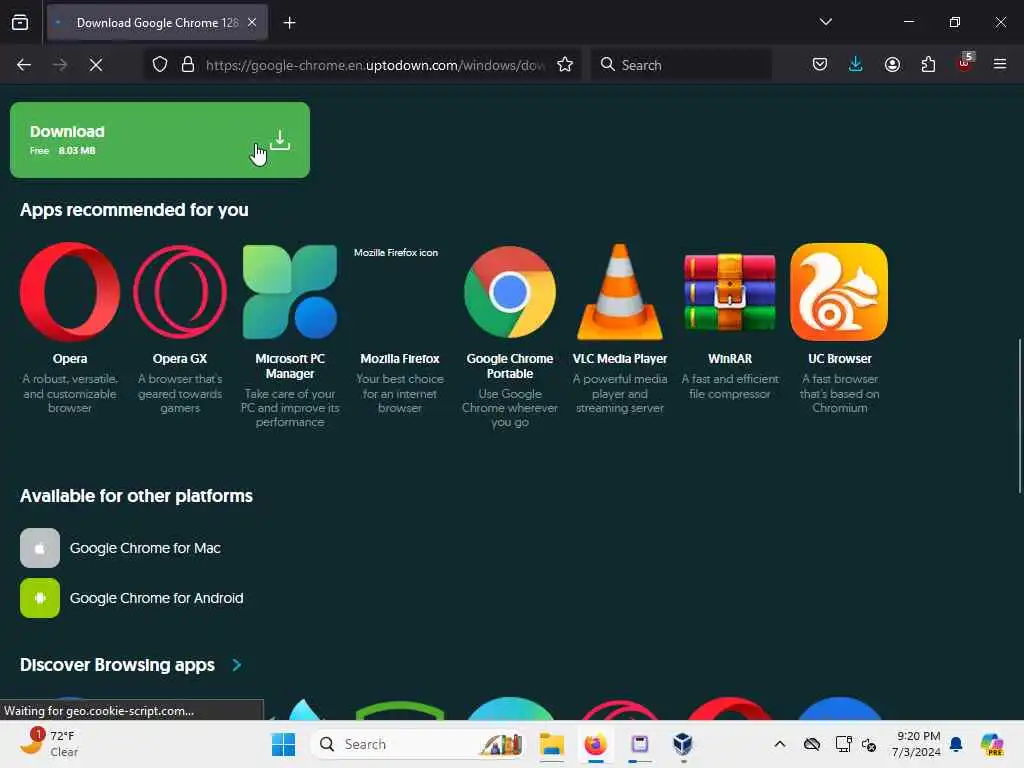Click the Opera GX title text
This screenshot has height=768, width=1024.
point(180,359)
